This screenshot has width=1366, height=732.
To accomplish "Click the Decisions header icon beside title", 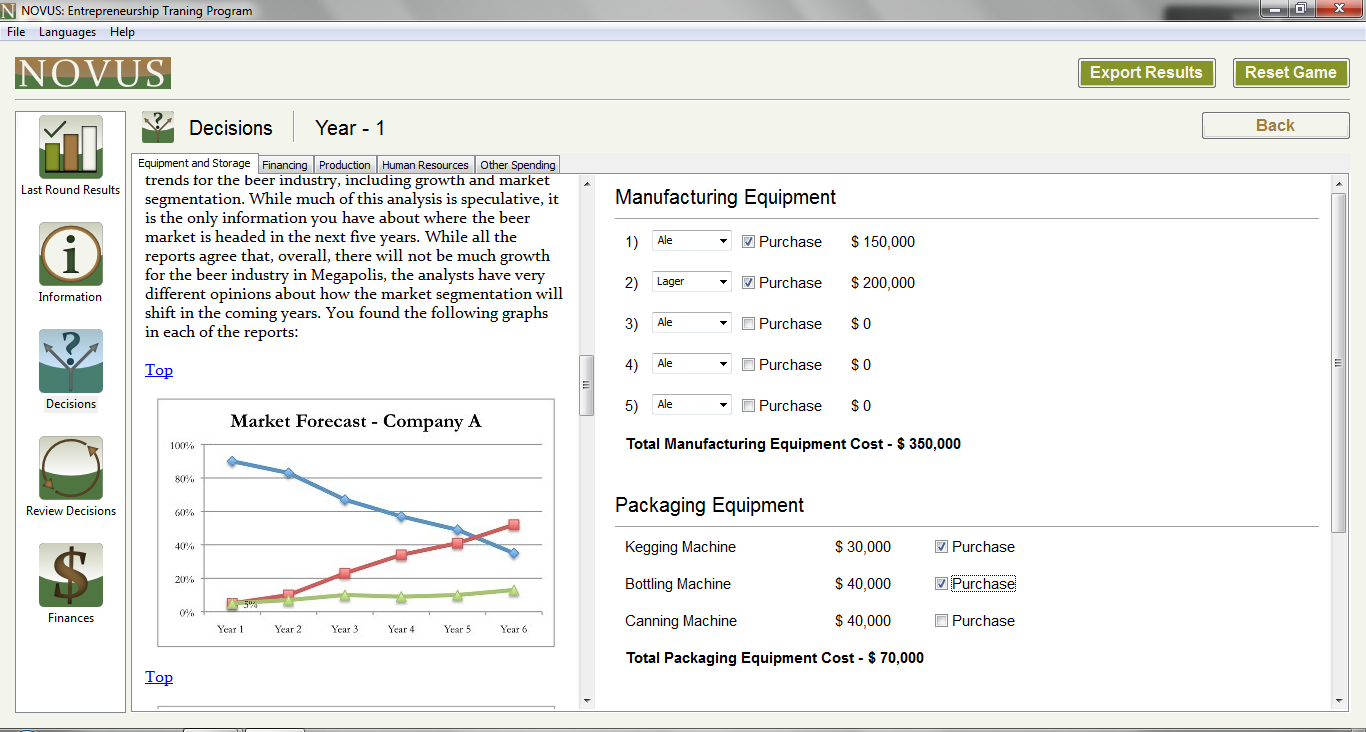I will [x=158, y=127].
